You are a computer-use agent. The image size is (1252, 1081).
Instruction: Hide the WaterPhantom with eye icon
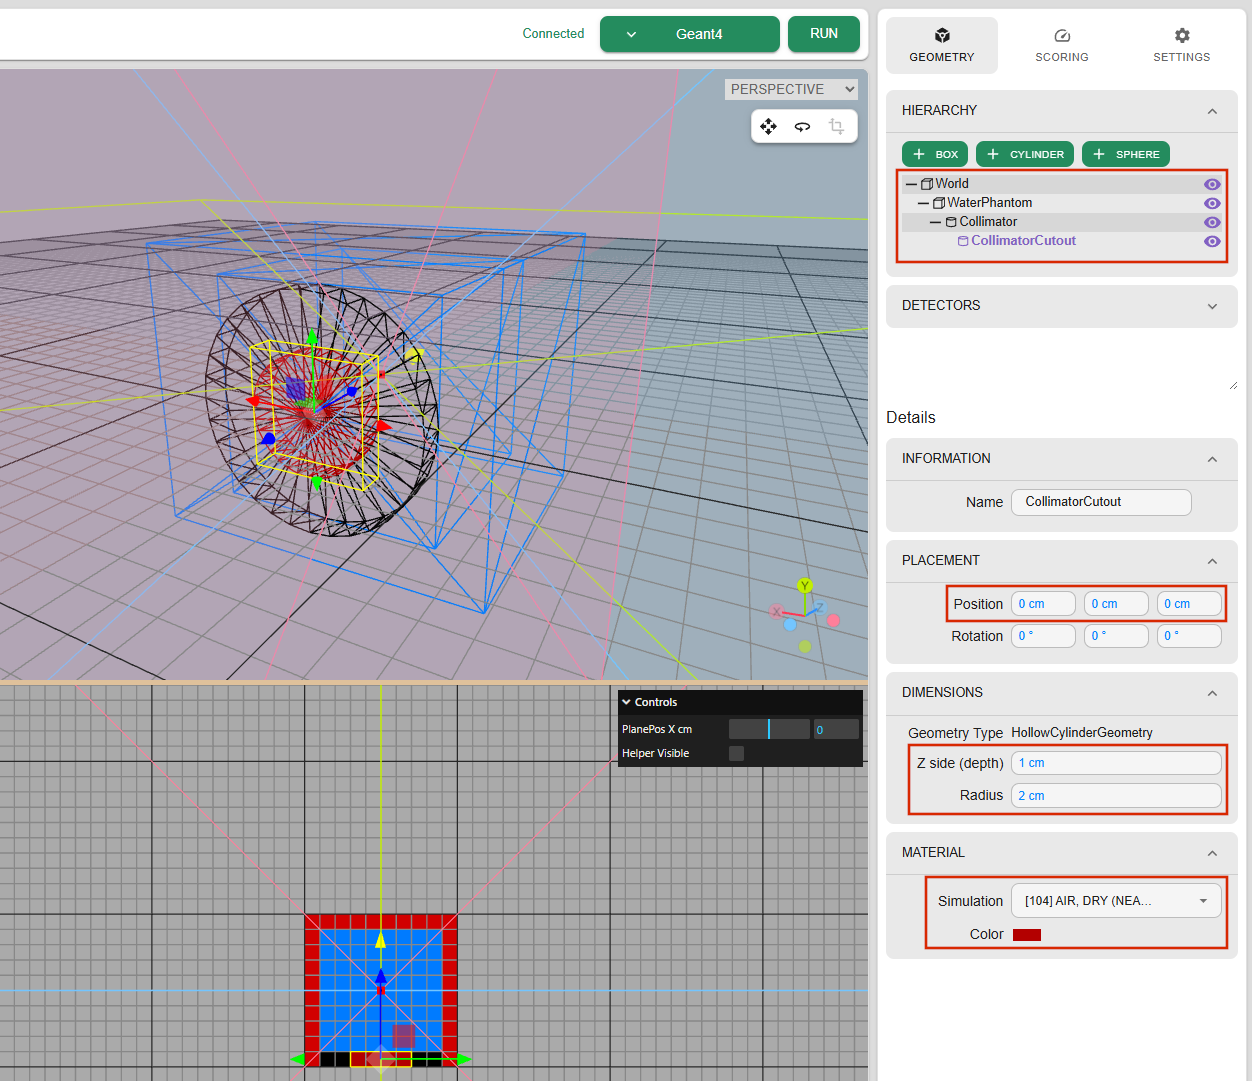tap(1212, 203)
